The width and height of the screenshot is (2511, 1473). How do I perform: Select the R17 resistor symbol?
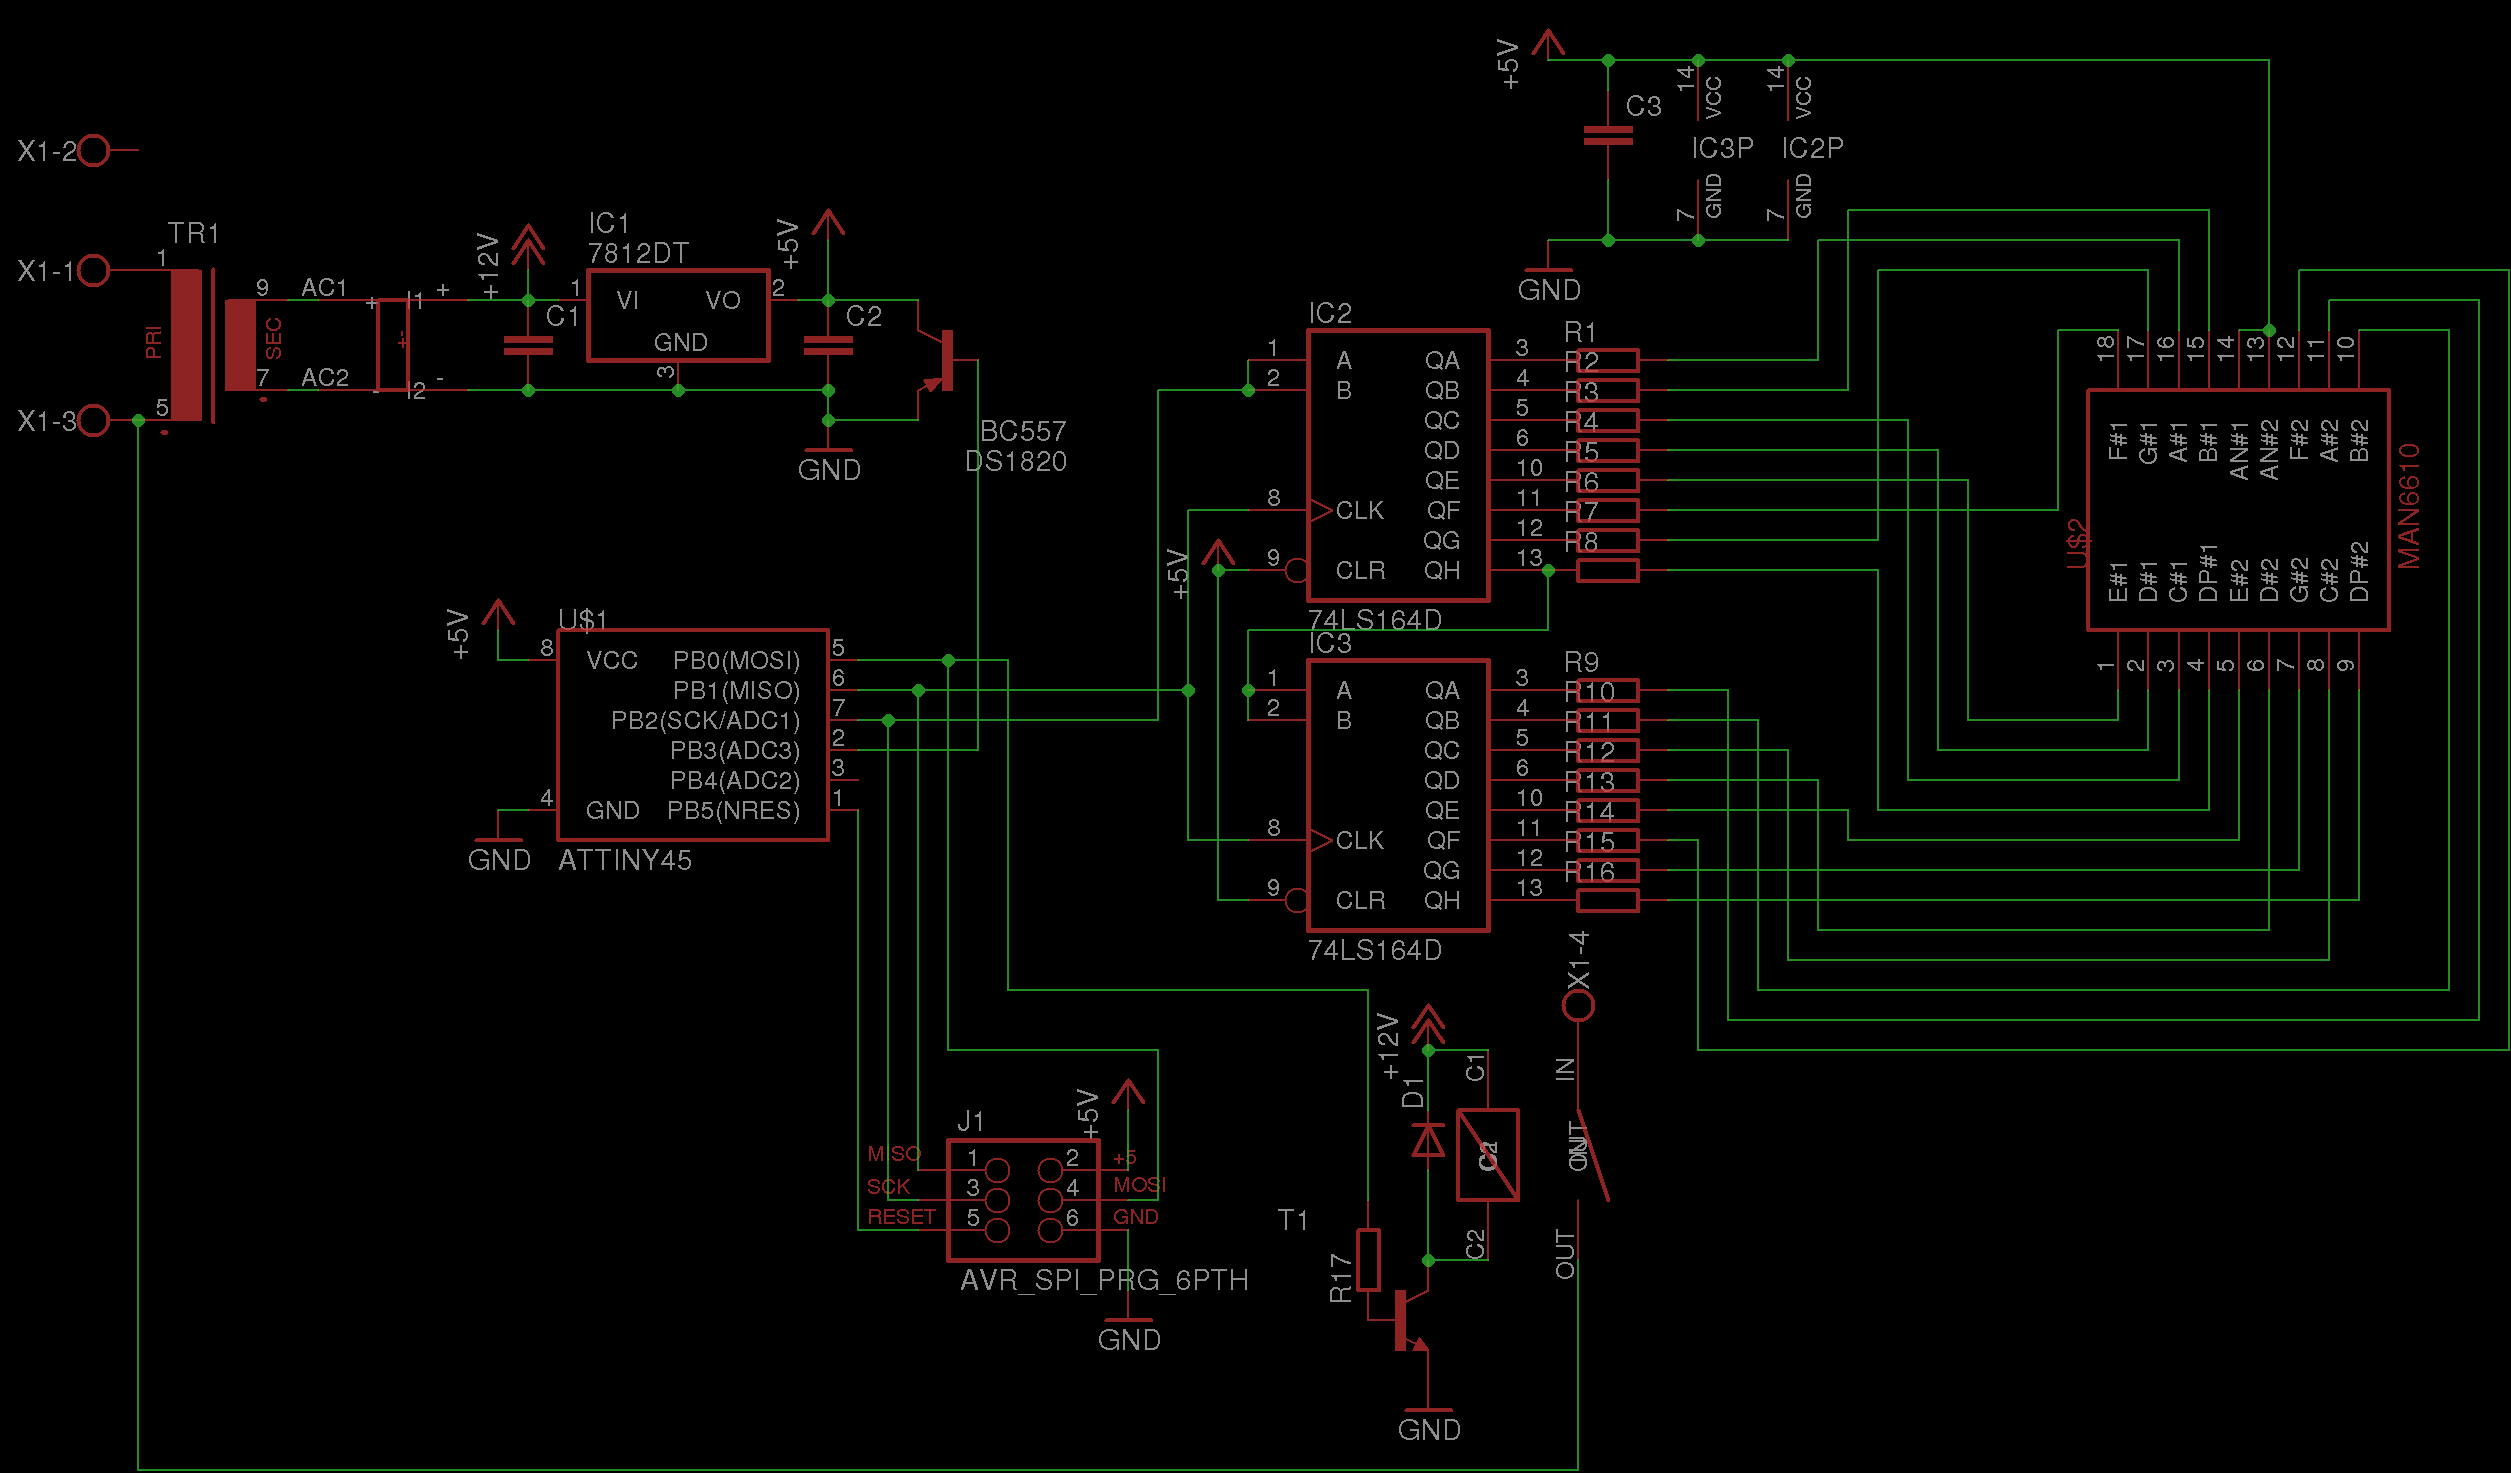pyautogui.click(x=1367, y=1260)
